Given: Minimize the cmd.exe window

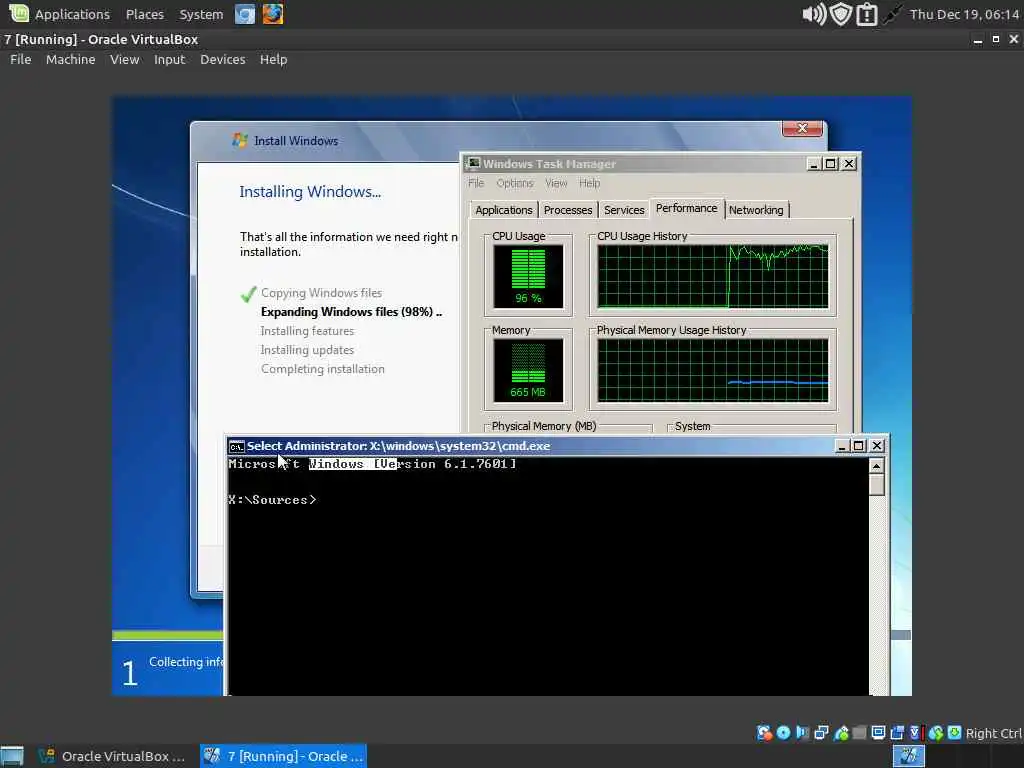Looking at the screenshot, I should [x=842, y=446].
